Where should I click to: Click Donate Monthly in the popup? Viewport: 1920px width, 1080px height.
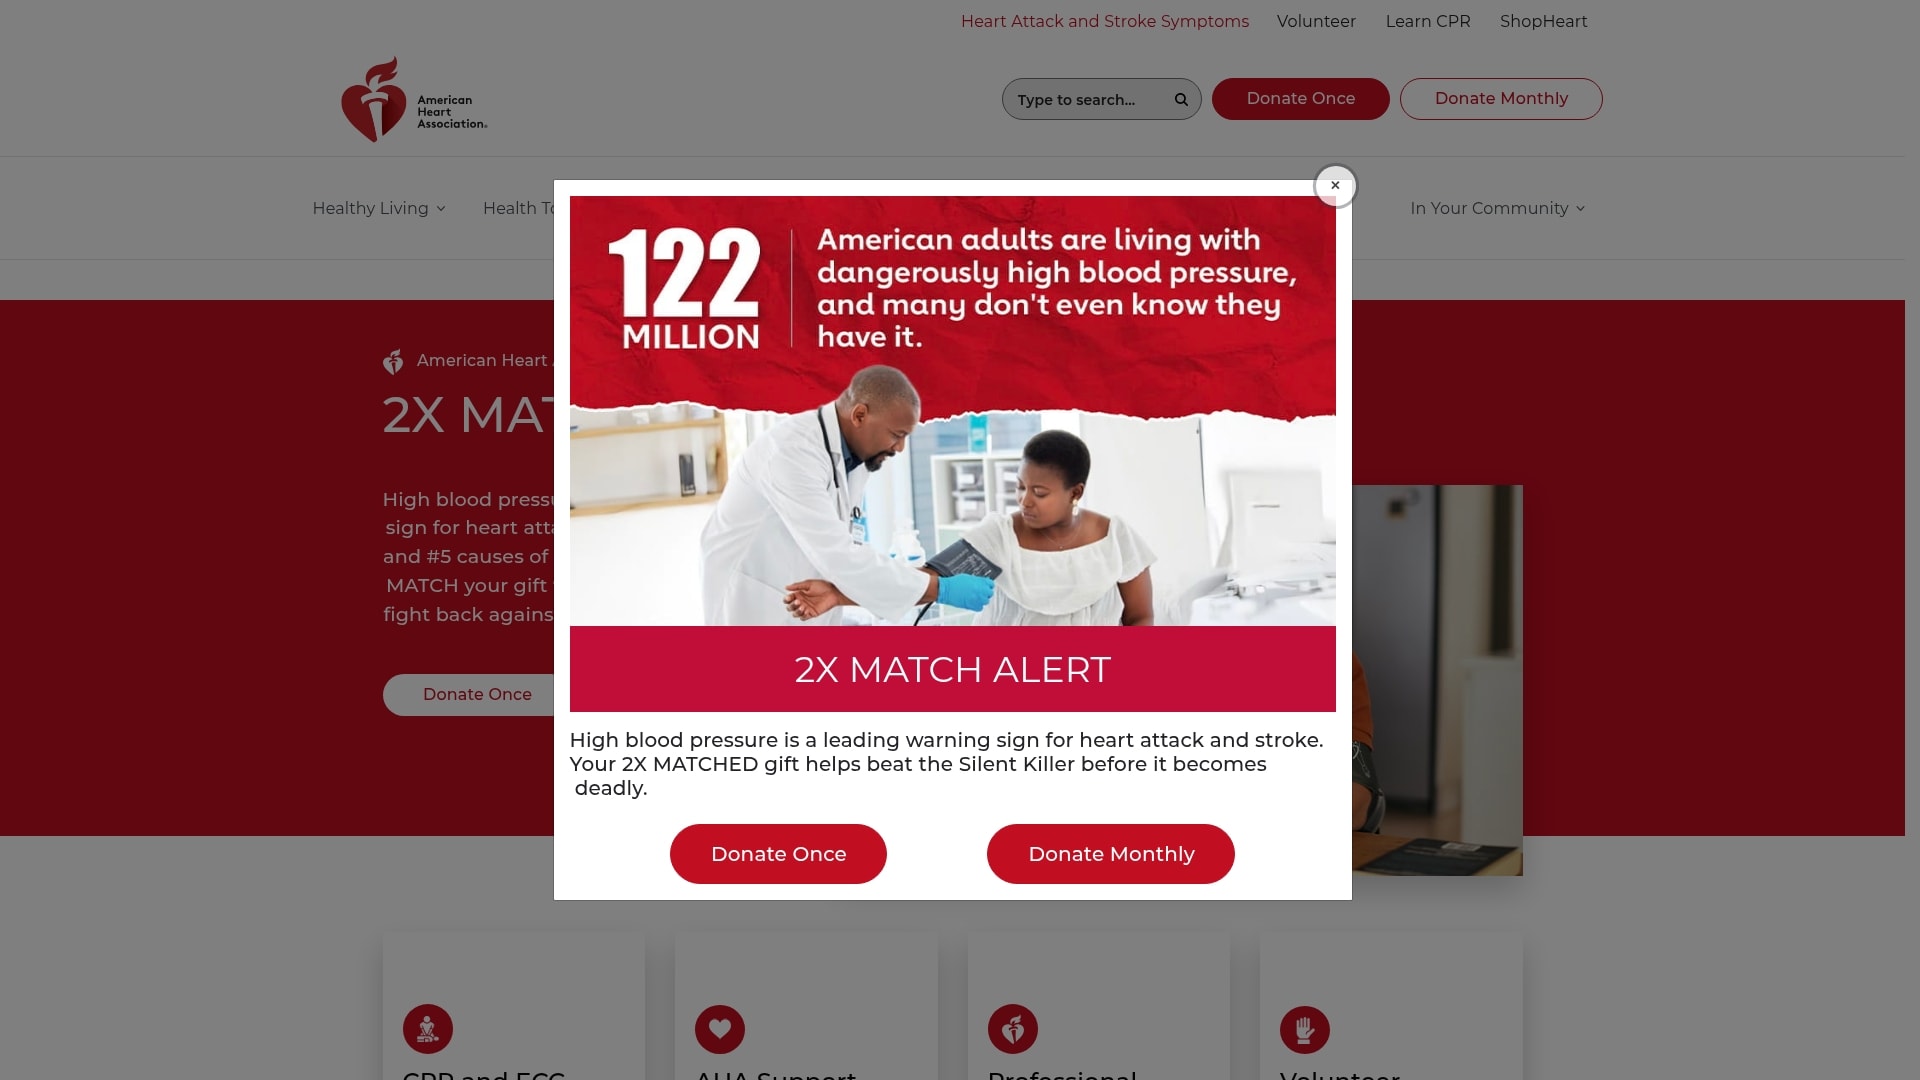pyautogui.click(x=1111, y=854)
